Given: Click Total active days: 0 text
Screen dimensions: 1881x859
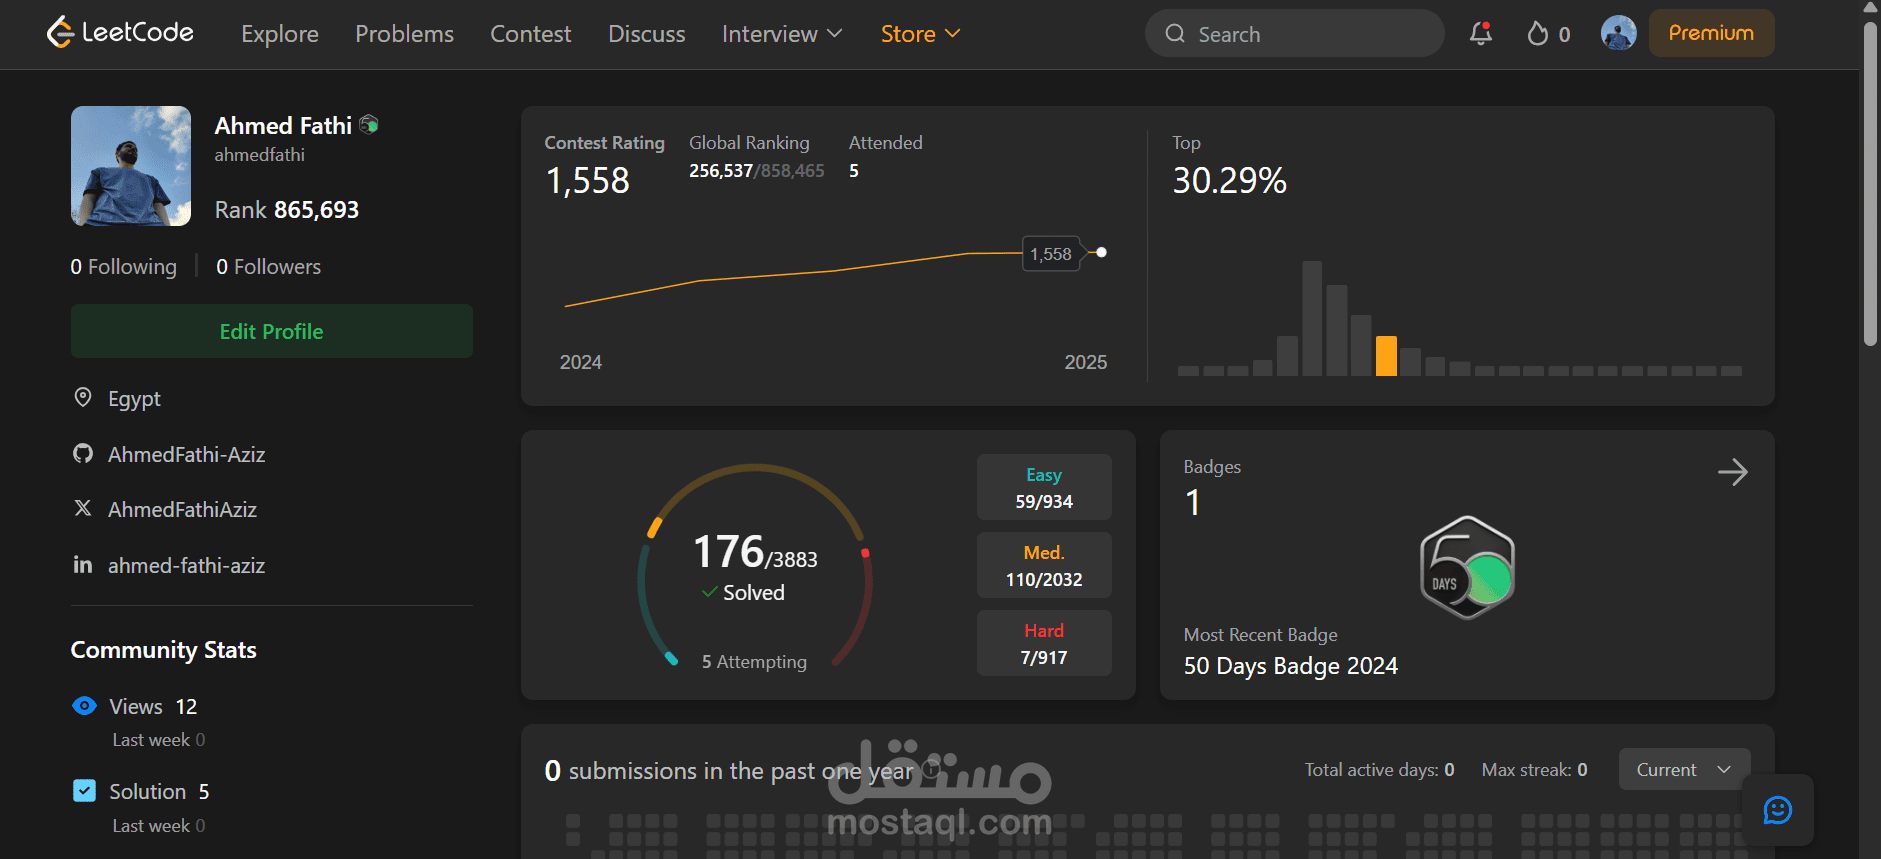Looking at the screenshot, I should (1380, 770).
